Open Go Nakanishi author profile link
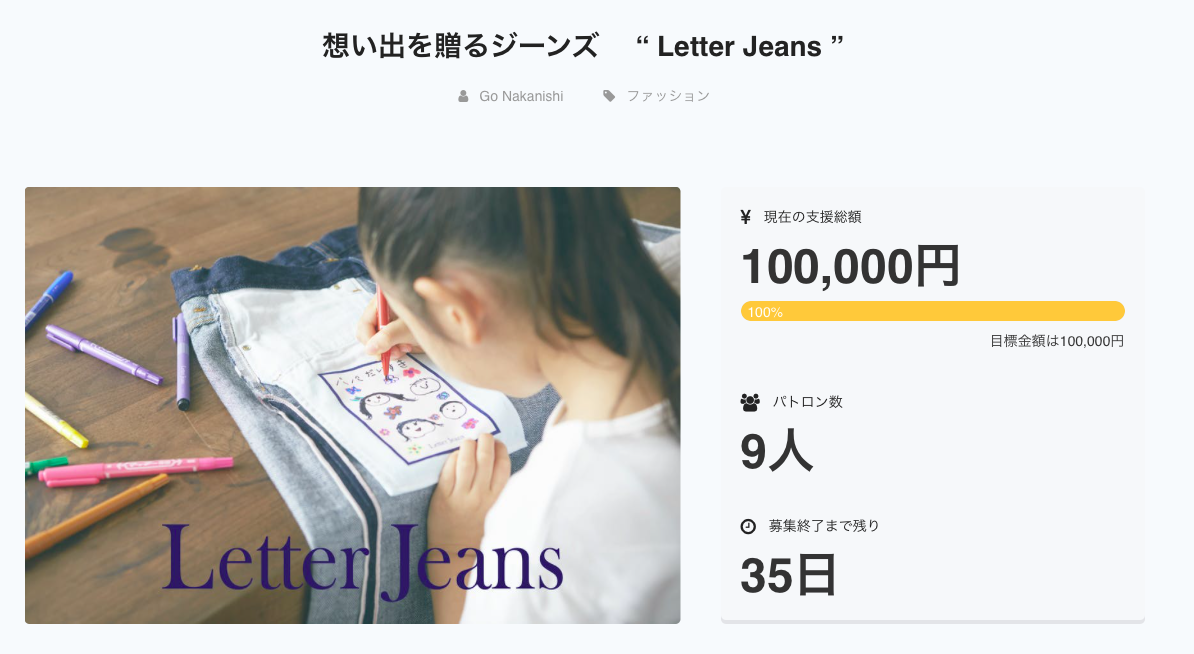Screen dimensions: 1194x654 tap(521, 96)
